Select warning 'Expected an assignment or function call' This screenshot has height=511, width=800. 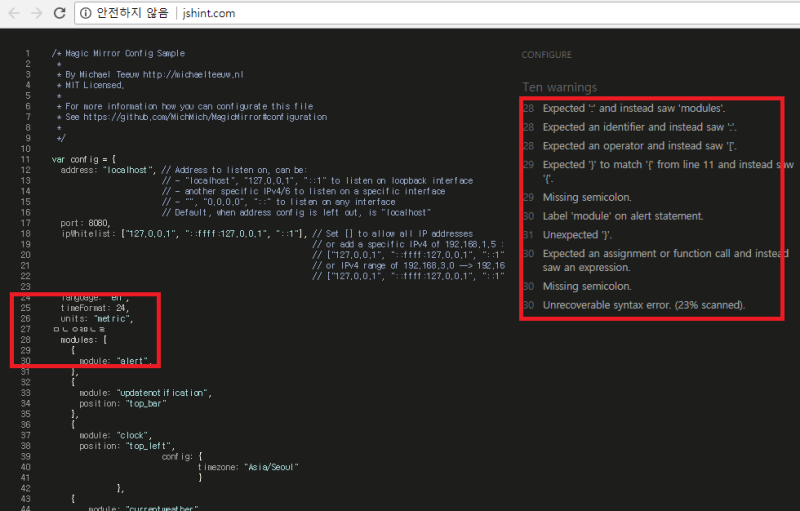click(x=665, y=260)
